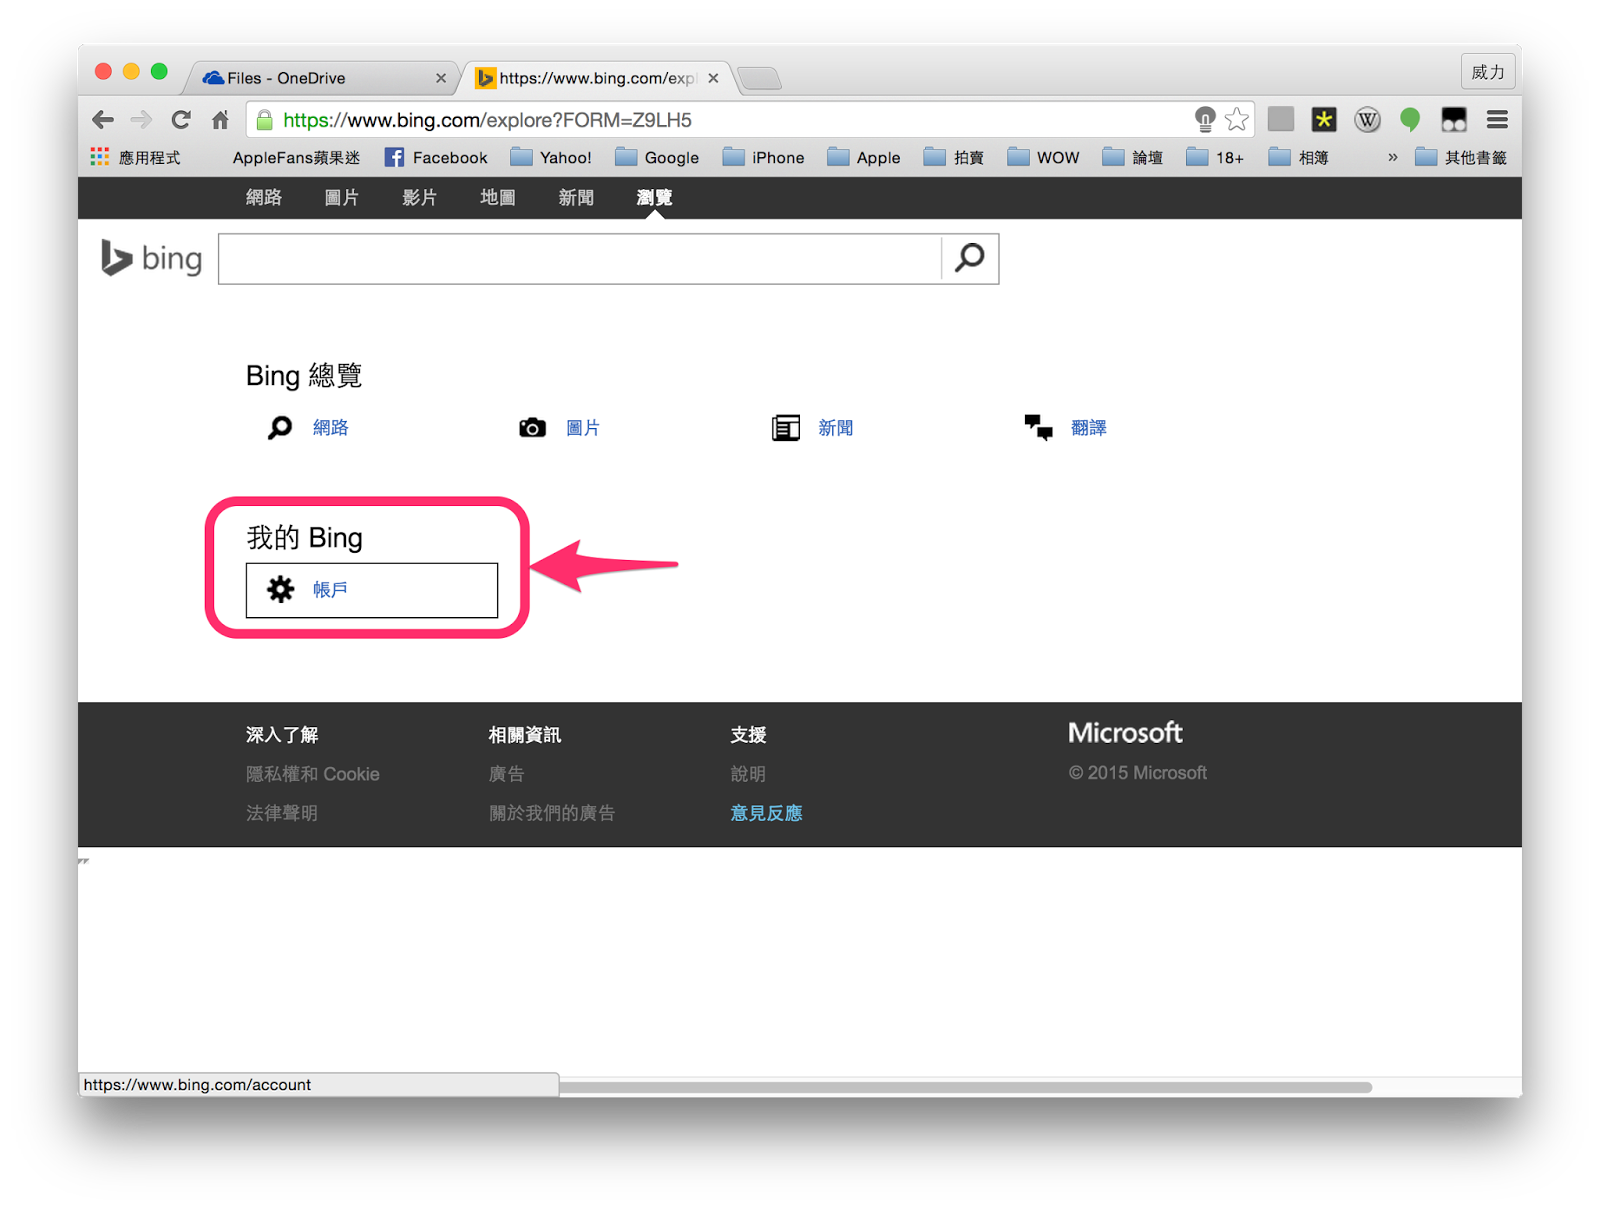The height and width of the screenshot is (1209, 1600).
Task: Click the 意見反應 feedback link
Action: (x=766, y=813)
